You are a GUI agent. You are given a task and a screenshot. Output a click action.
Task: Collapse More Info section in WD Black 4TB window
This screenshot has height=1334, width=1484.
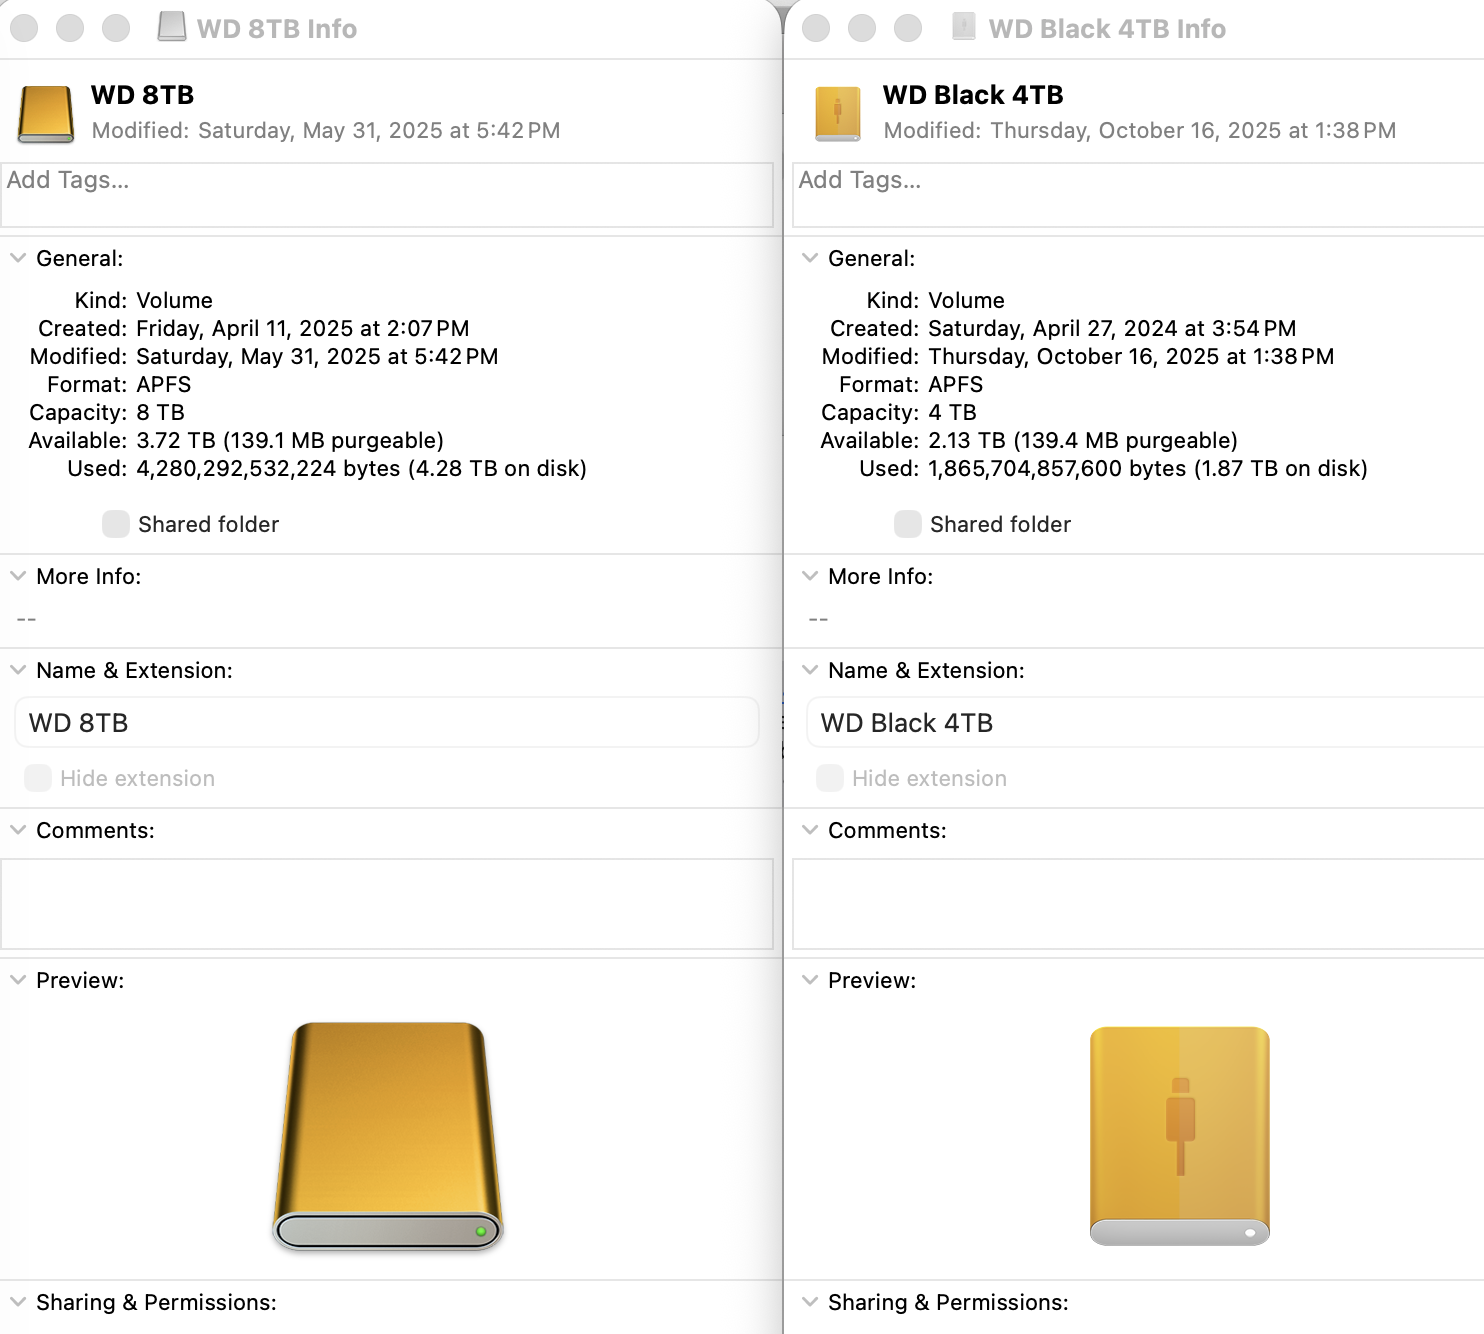point(810,576)
